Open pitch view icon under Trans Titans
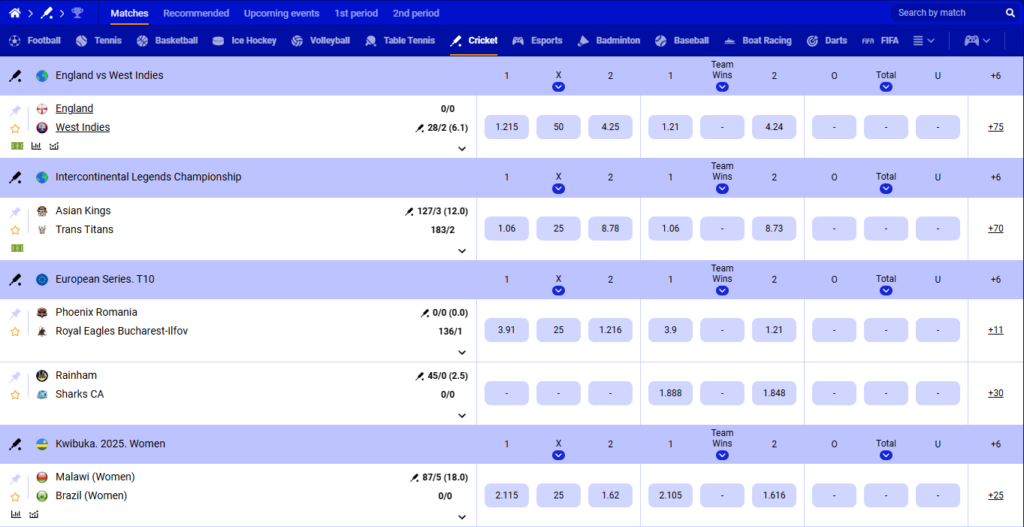The image size is (1024, 527). coord(17,248)
